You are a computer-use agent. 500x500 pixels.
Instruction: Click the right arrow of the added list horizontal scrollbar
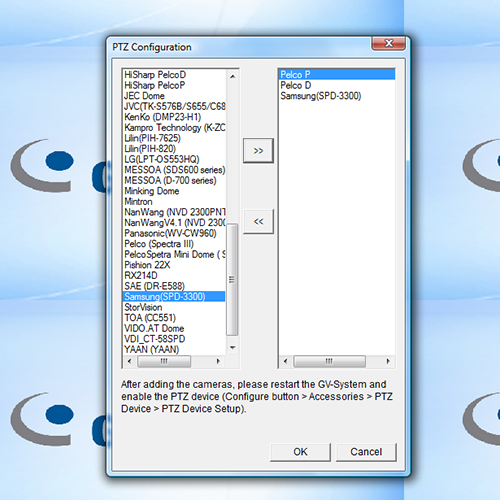388,361
